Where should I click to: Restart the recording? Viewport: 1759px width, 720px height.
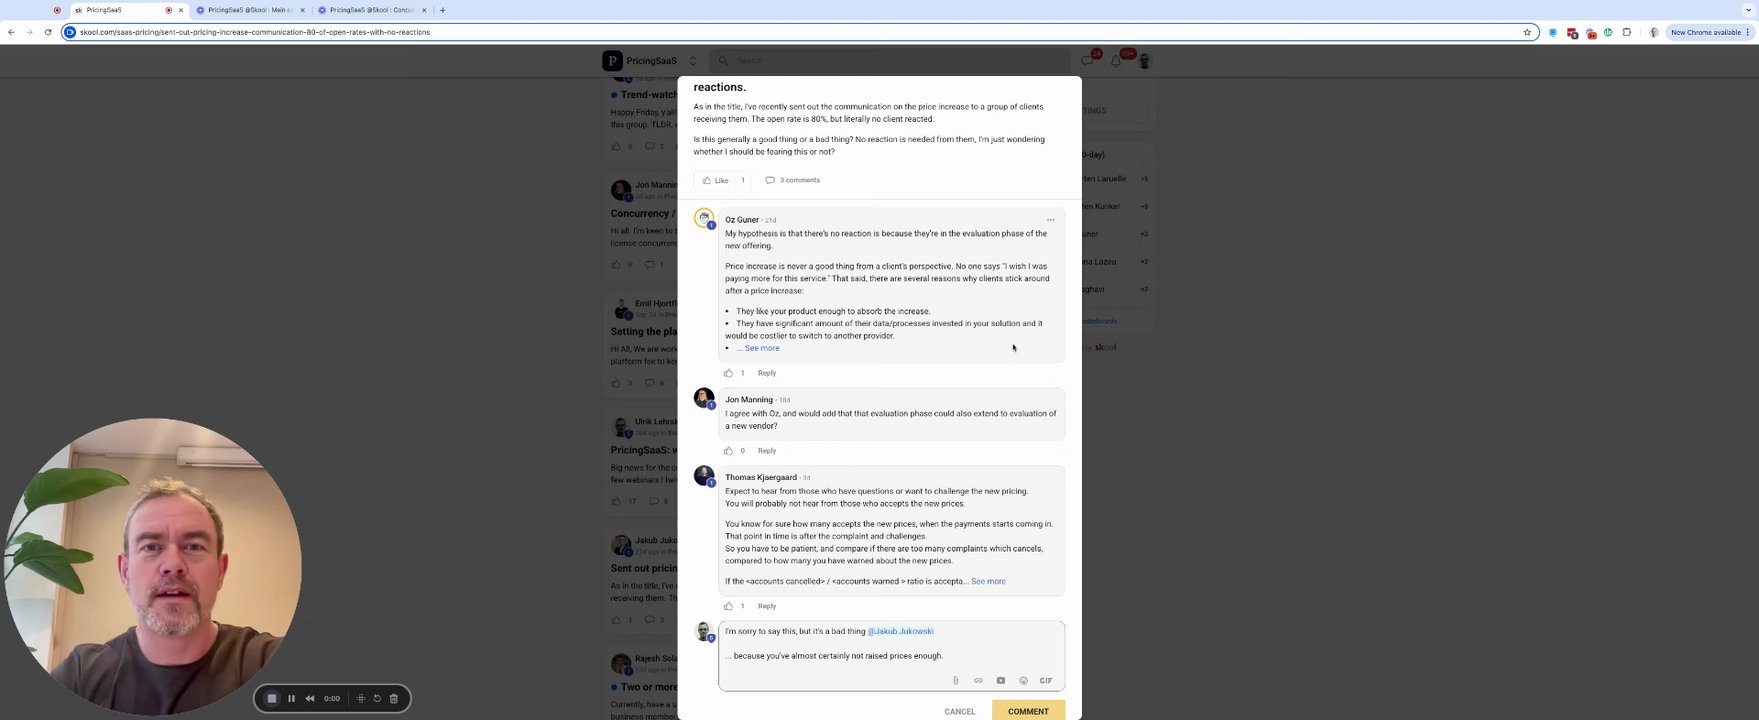click(377, 698)
